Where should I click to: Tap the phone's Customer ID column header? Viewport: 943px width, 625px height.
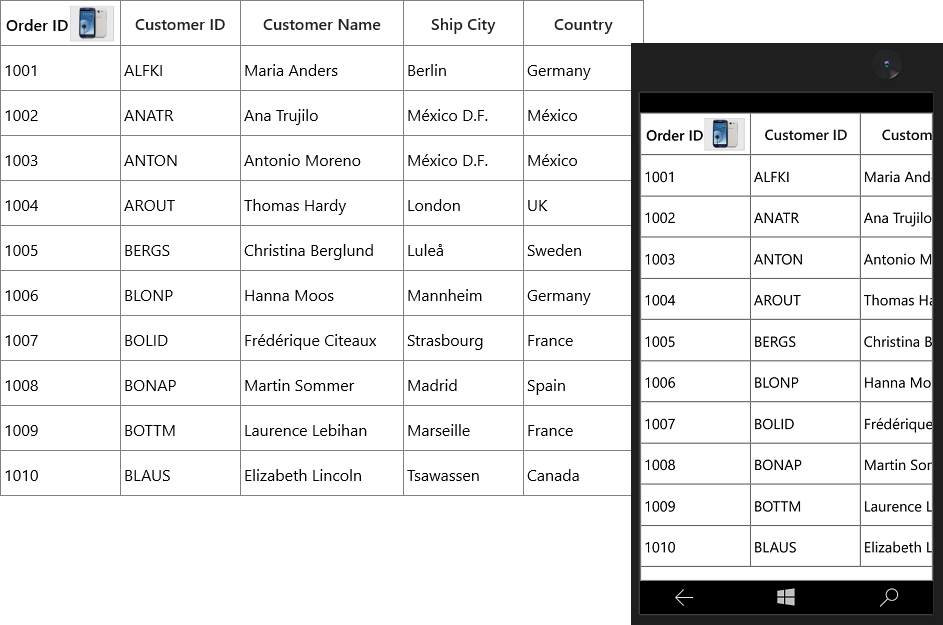(805, 135)
